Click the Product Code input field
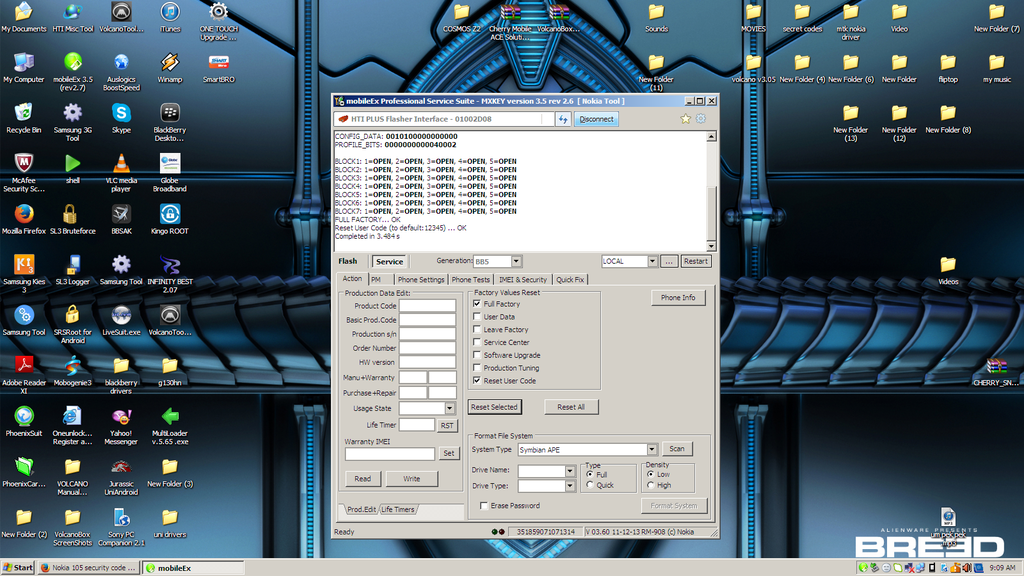The image size is (1024, 576). (427, 306)
